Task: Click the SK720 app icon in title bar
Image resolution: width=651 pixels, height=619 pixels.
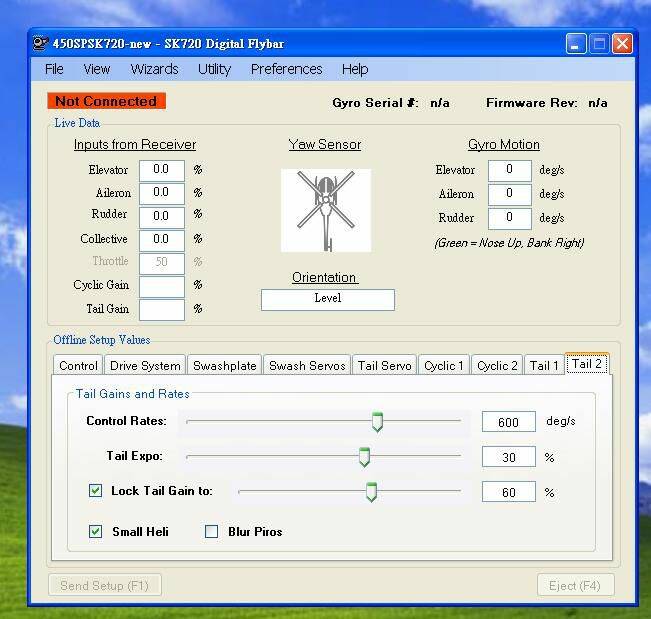Action: (x=41, y=44)
